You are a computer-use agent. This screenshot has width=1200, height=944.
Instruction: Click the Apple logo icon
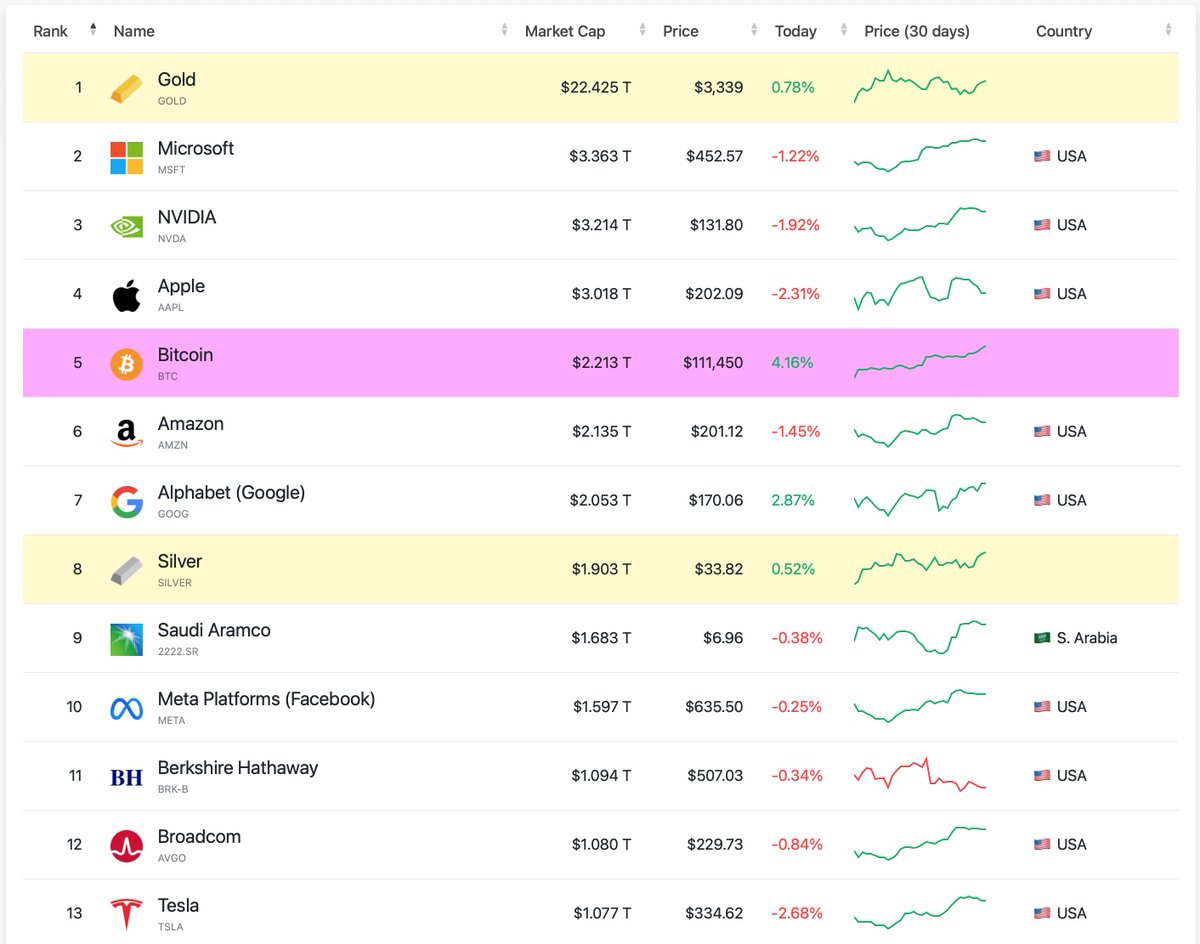tap(126, 295)
